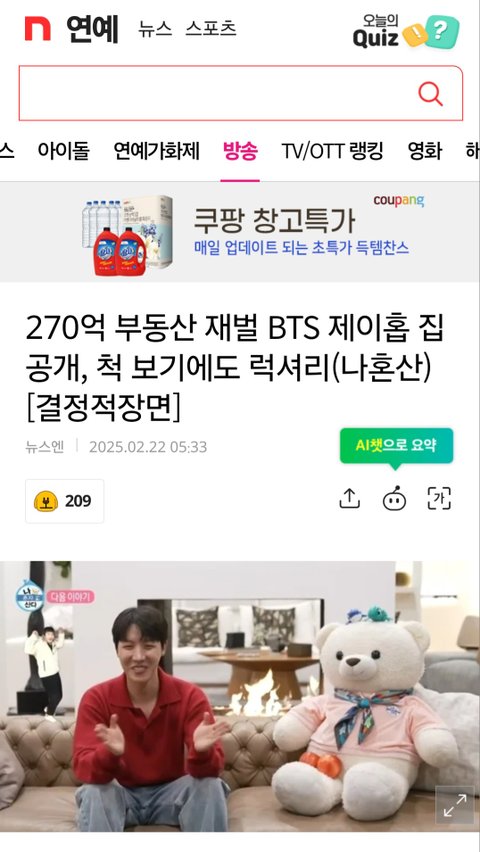Image resolution: width=480 pixels, height=852 pixels.
Task: Go to the 영화 tab
Action: [425, 151]
